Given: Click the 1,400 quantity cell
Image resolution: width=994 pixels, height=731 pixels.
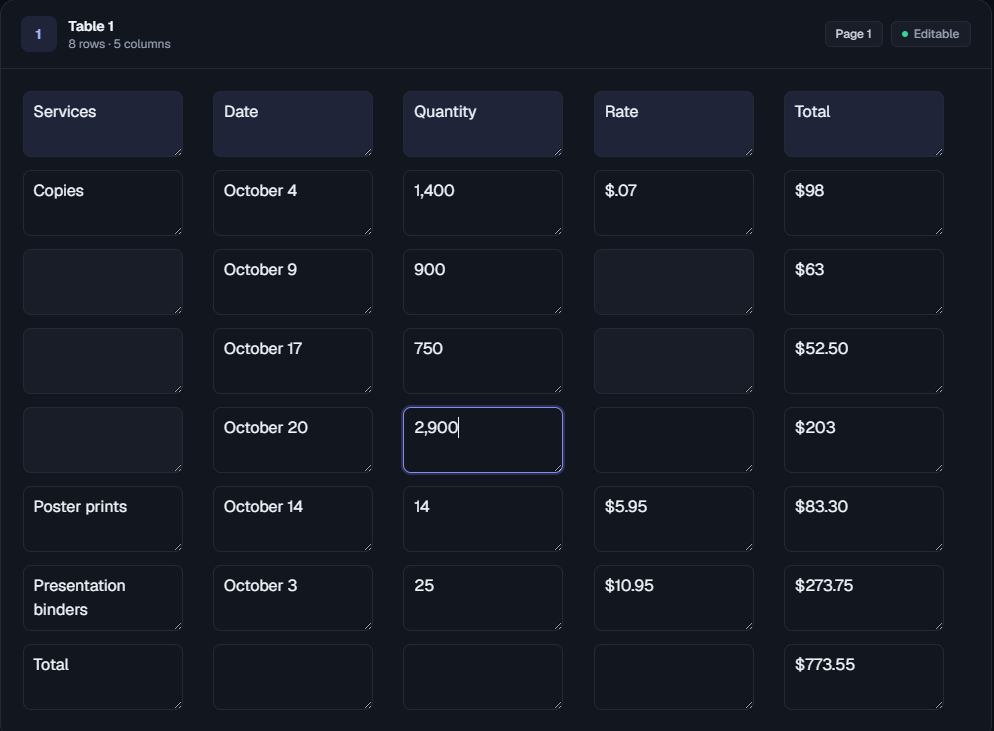Looking at the screenshot, I should click(483, 203).
